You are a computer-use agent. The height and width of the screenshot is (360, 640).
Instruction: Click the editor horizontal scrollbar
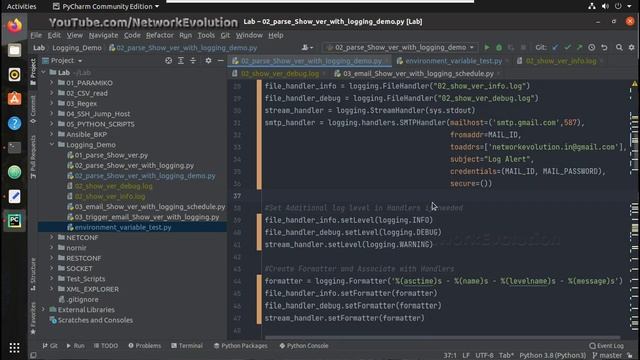tap(443, 338)
